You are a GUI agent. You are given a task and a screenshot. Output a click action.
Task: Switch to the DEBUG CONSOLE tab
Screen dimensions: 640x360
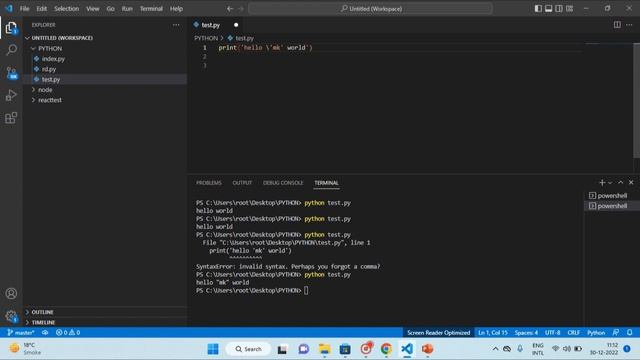(x=283, y=183)
